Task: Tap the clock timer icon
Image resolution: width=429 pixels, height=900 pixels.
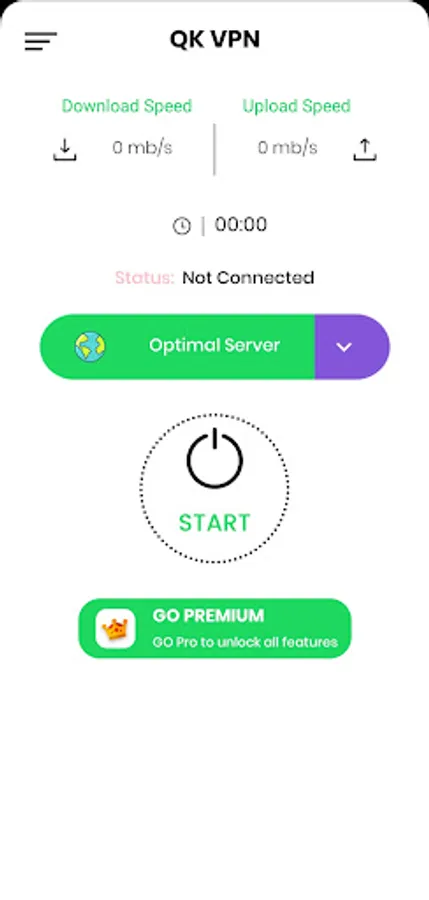Action: coord(181,226)
